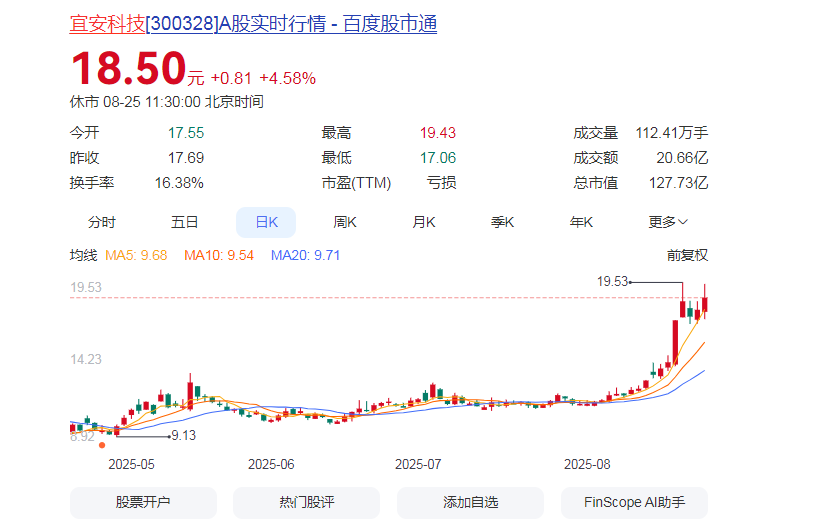Click the 热门股评 button
Image resolution: width=814 pixels, height=522 pixels.
point(306,502)
